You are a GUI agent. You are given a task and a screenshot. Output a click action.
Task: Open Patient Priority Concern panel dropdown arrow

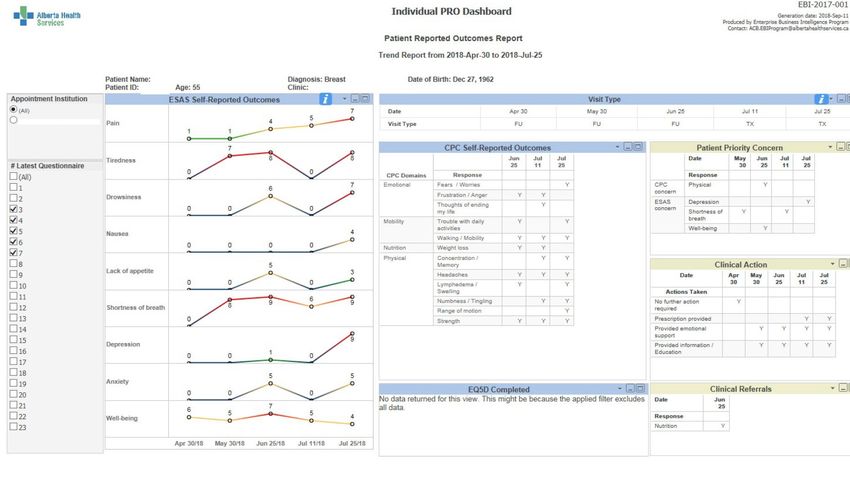pos(830,146)
